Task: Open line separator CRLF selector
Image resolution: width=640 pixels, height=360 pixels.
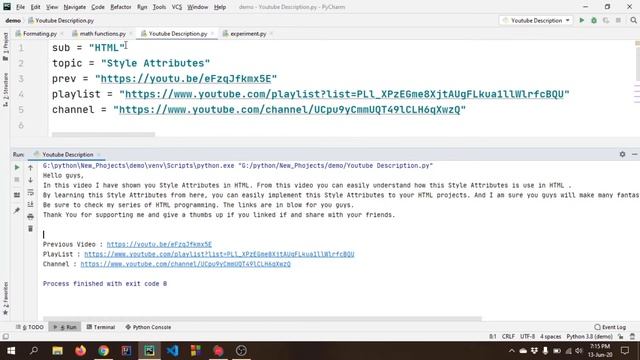Action: pyautogui.click(x=508, y=337)
